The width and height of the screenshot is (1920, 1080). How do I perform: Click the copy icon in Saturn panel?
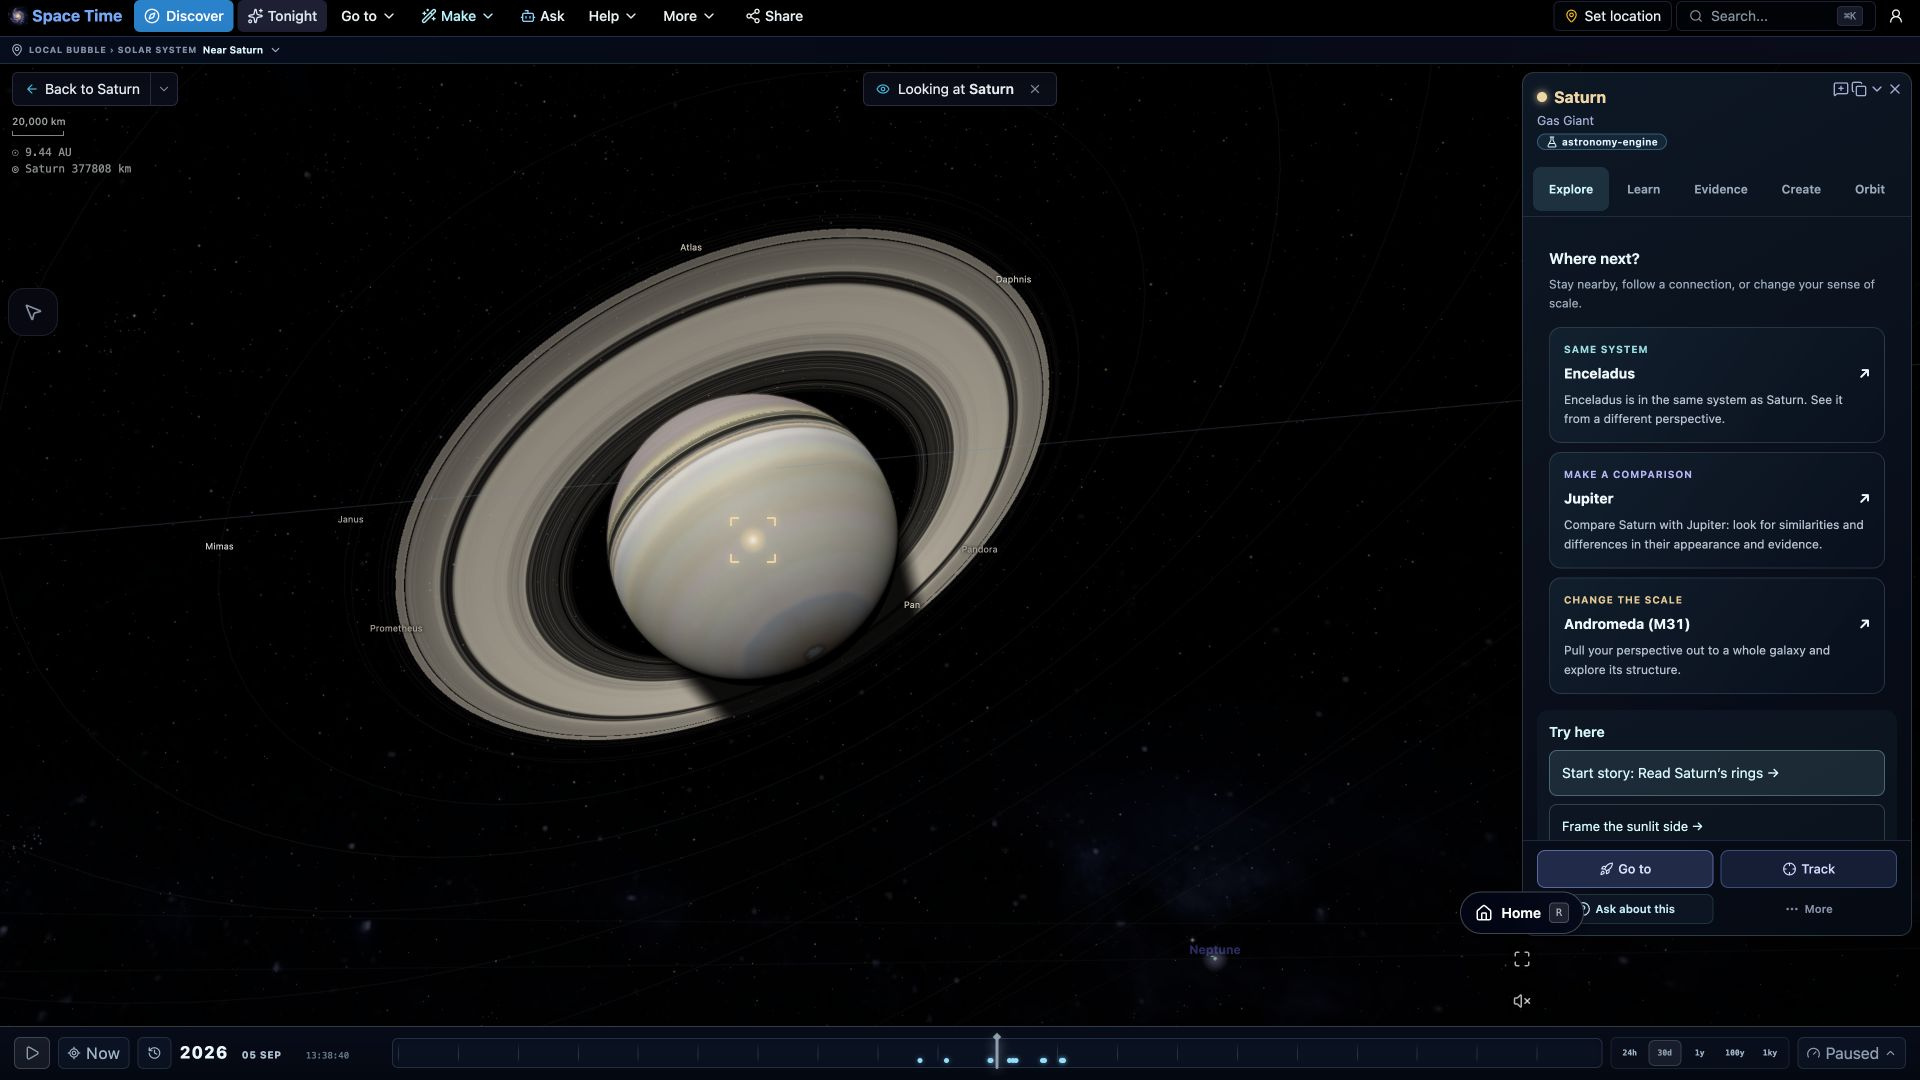[1859, 89]
